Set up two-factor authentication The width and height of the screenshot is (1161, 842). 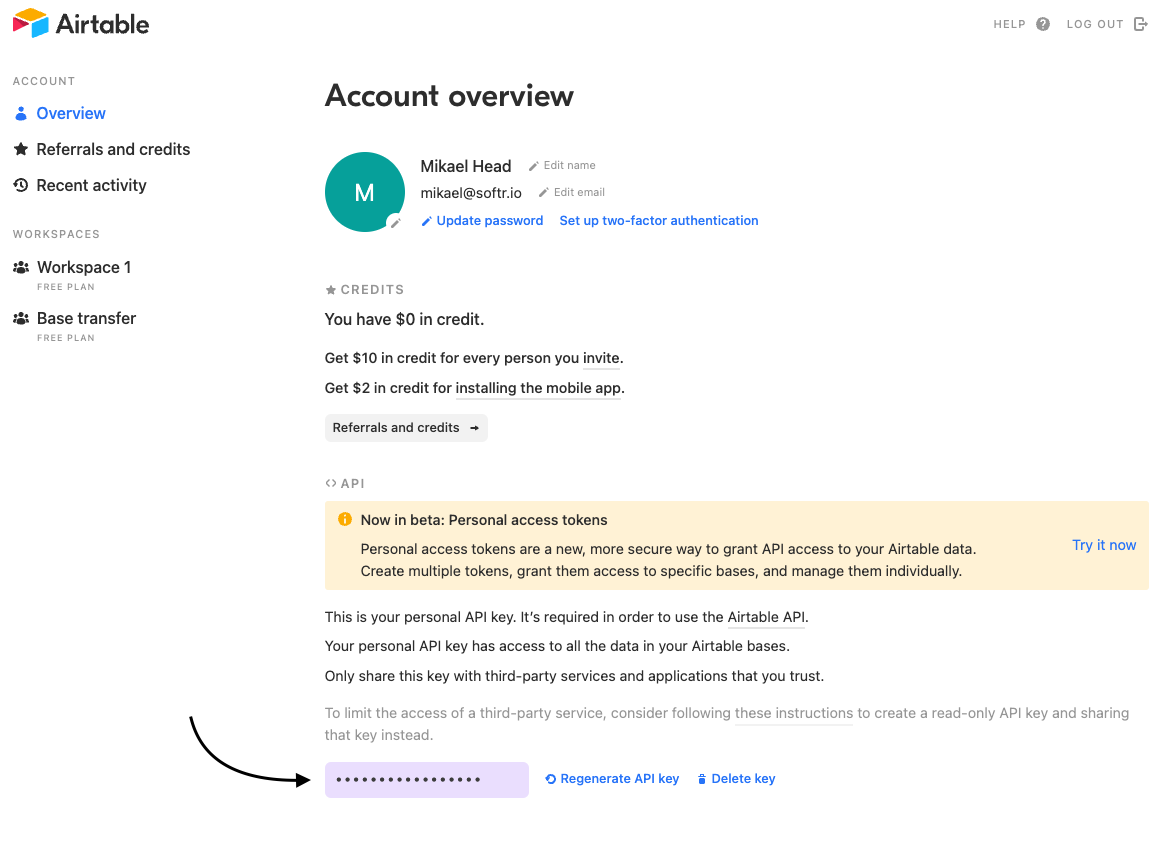pos(658,220)
